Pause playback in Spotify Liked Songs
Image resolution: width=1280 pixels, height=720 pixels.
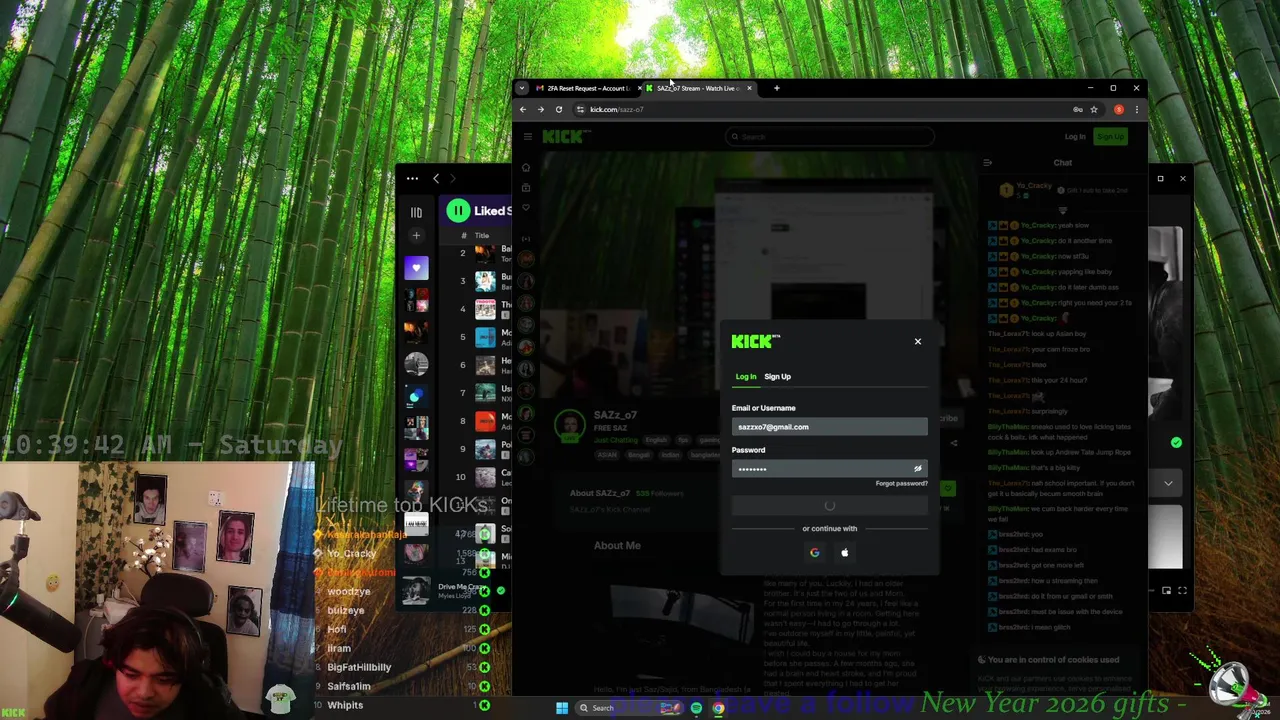coord(458,211)
